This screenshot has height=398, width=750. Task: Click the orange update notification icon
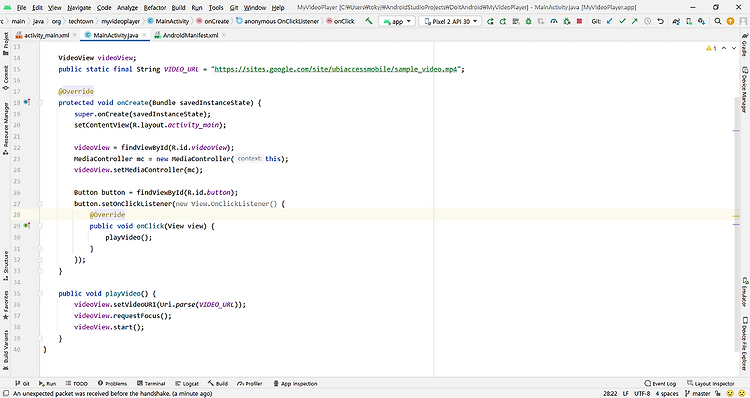[x=730, y=21]
